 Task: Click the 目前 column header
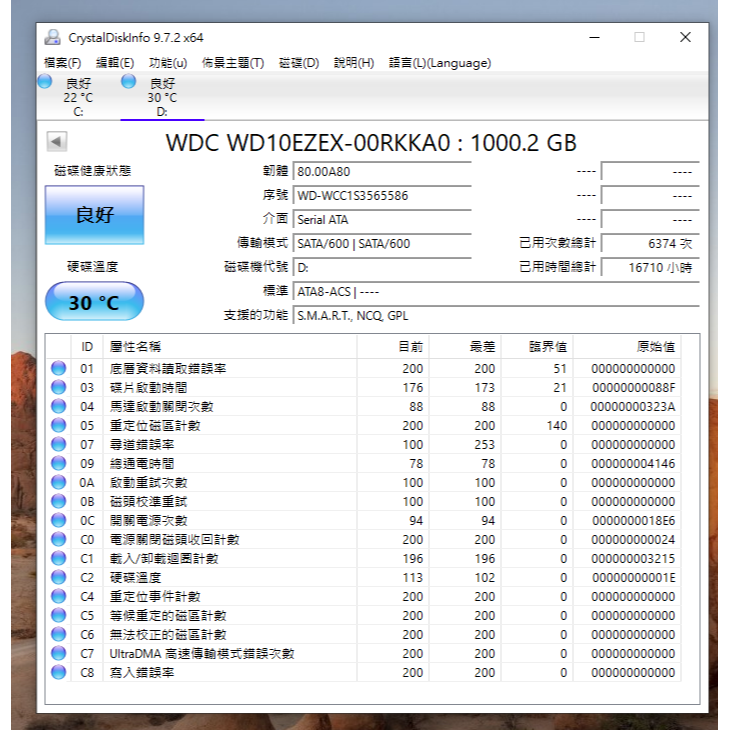pos(393,347)
